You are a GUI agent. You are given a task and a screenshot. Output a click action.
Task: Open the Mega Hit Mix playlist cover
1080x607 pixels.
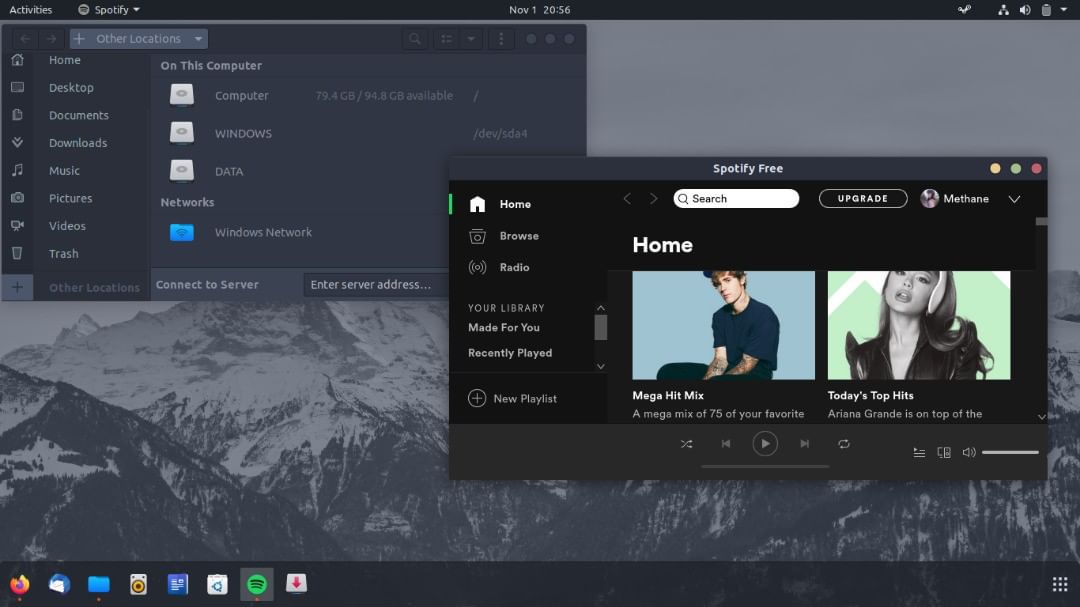point(723,325)
